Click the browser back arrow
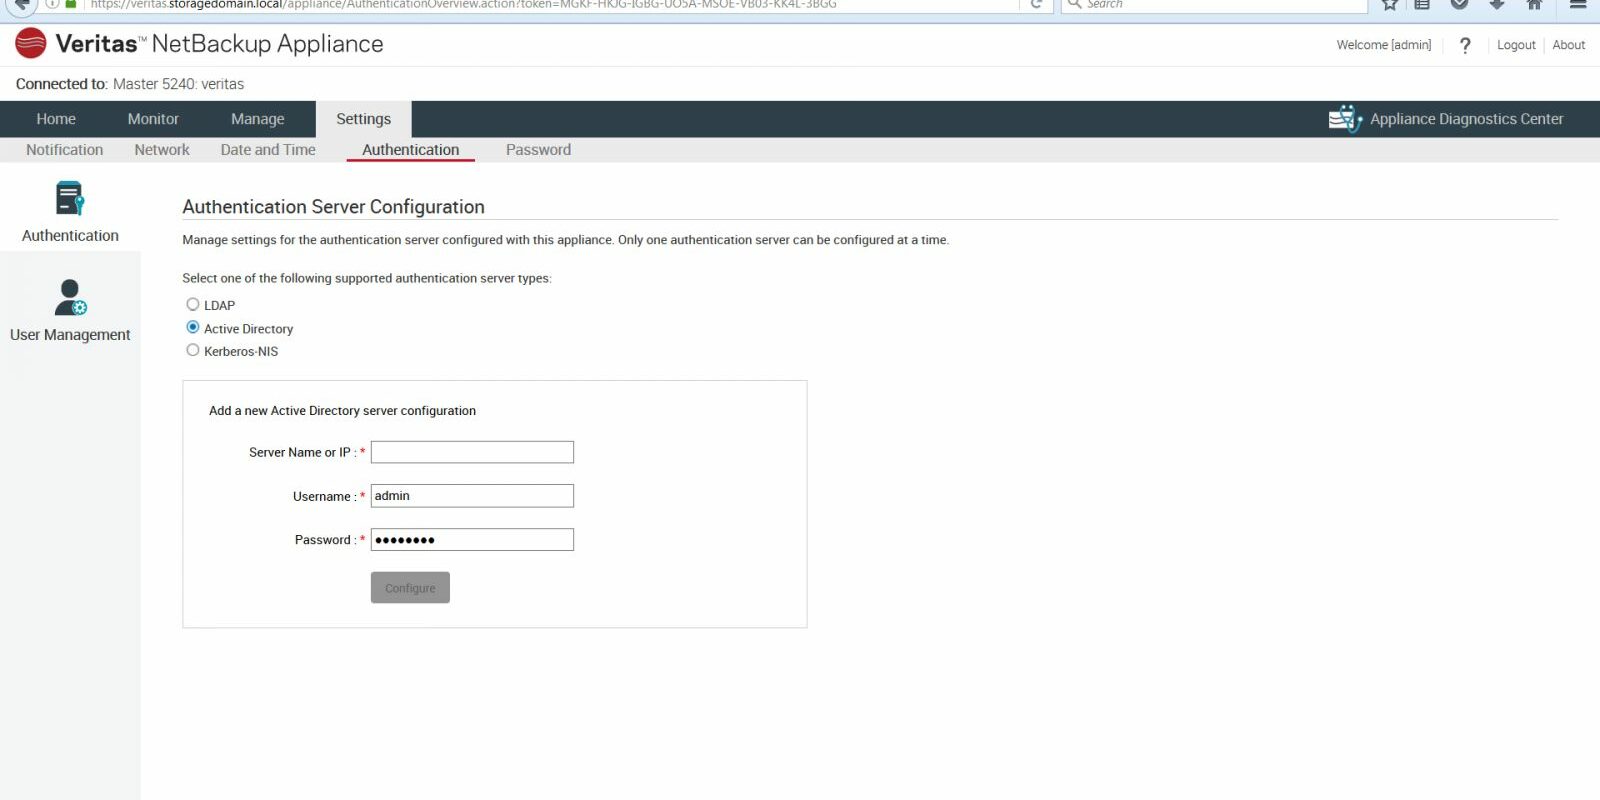 pos(22,4)
